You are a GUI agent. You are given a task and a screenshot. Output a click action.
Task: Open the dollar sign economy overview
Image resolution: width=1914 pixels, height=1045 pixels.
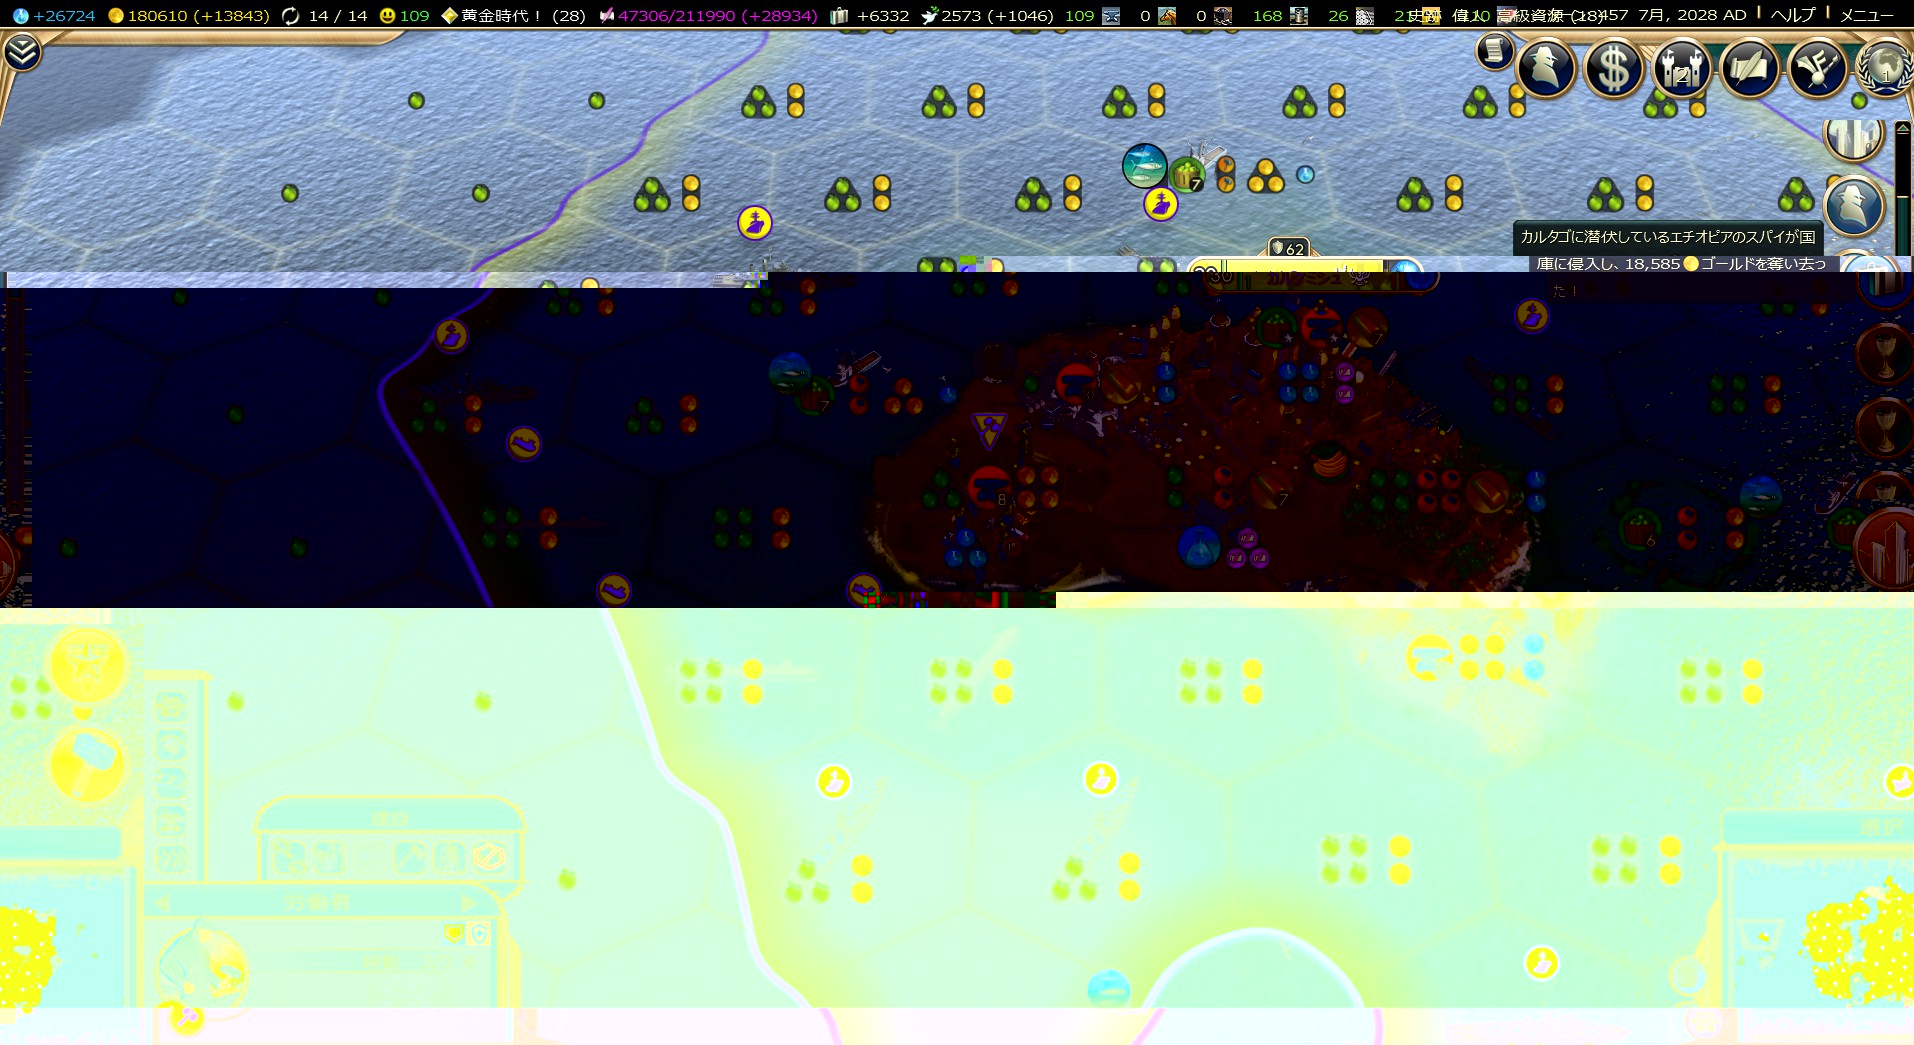1614,68
